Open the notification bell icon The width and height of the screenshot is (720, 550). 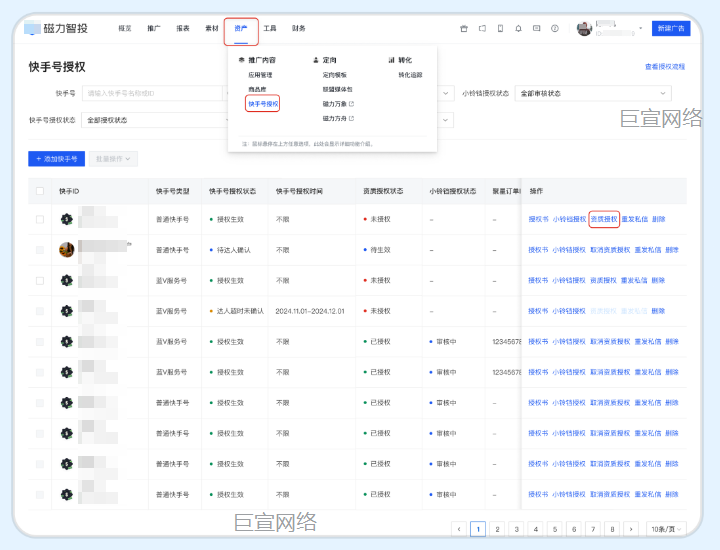518,28
